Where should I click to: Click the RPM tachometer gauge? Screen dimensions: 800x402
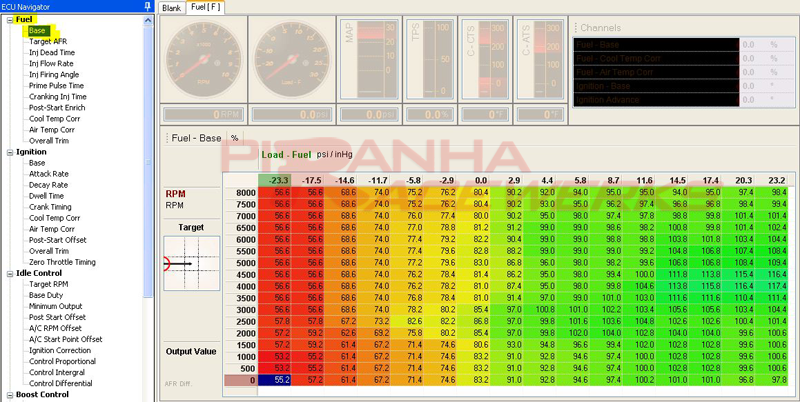pos(204,60)
